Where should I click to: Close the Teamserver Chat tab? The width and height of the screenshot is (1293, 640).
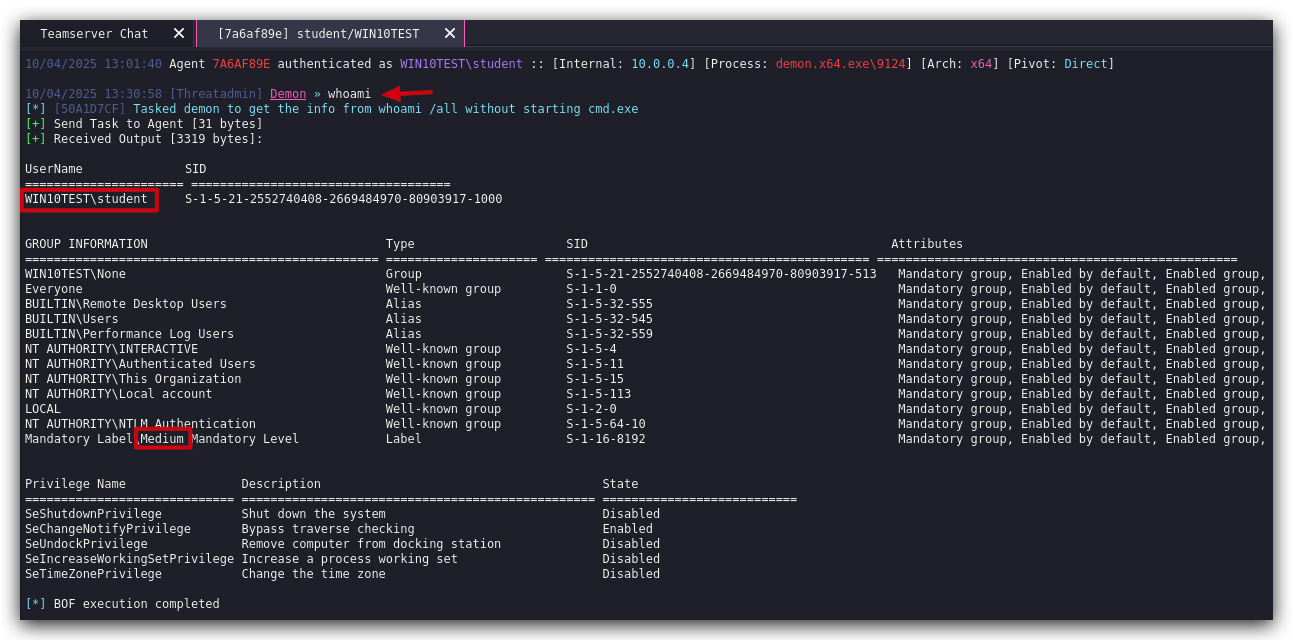pos(179,34)
